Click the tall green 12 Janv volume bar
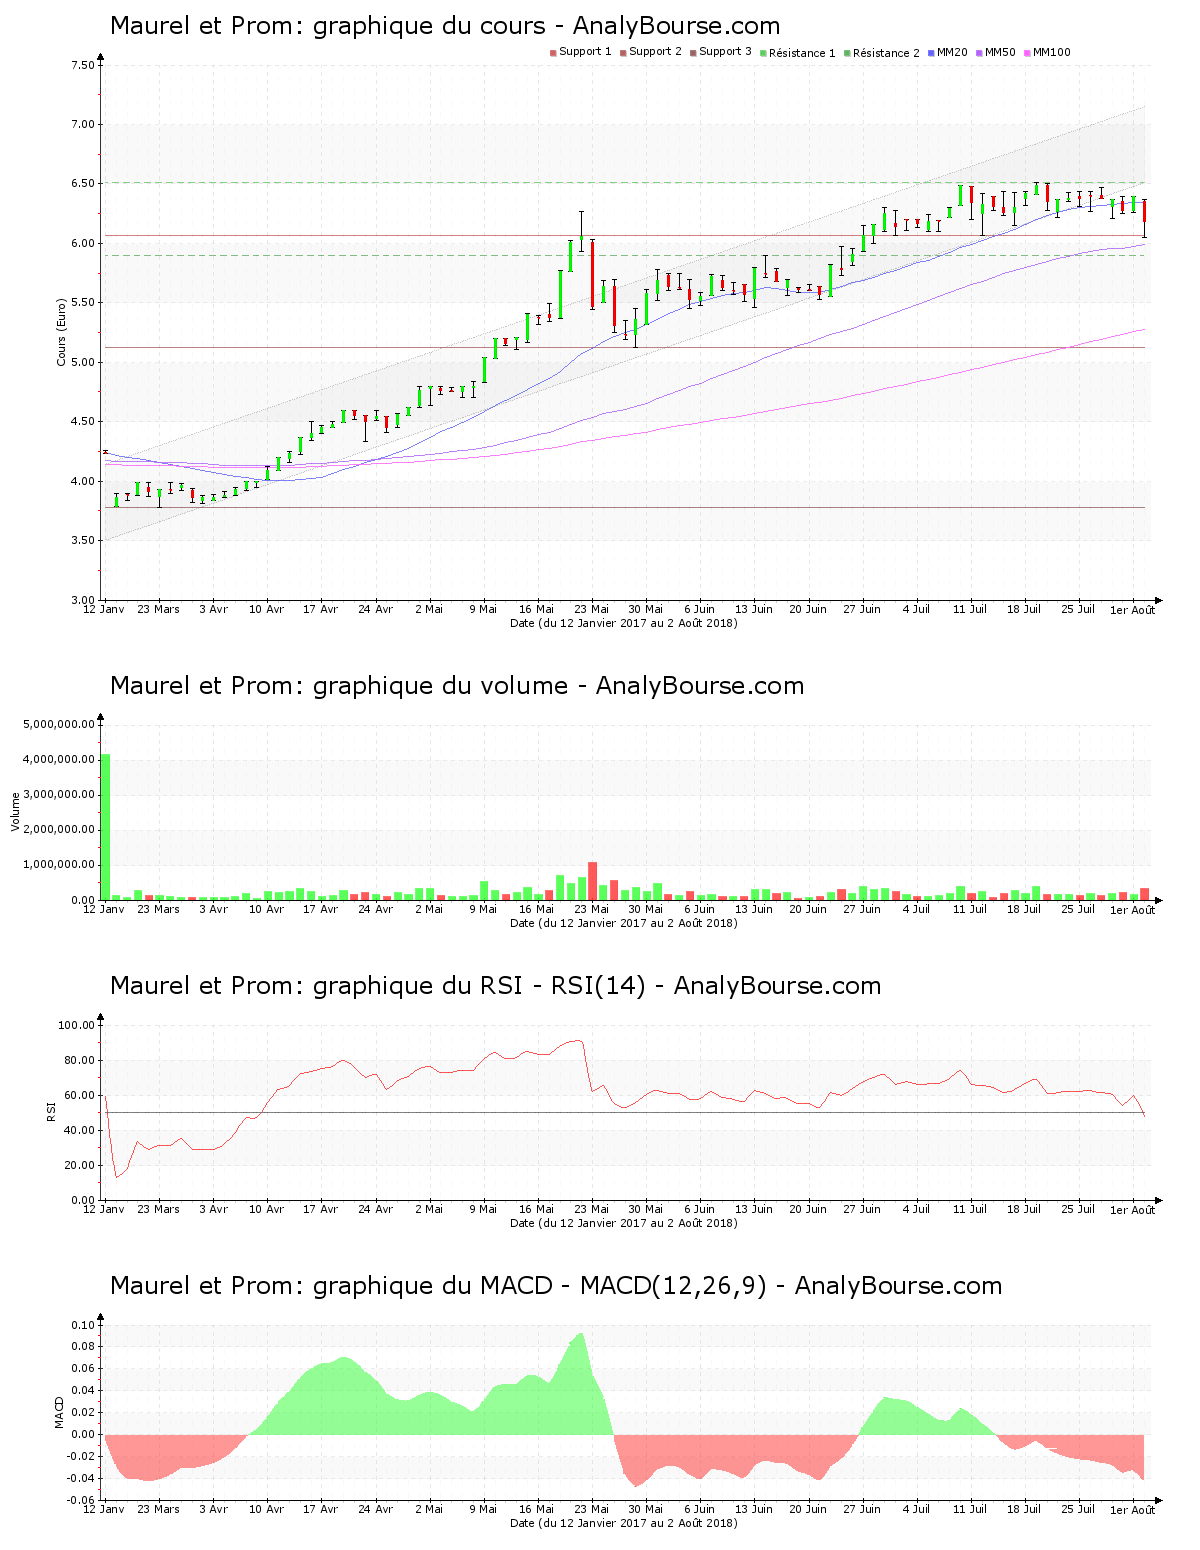This screenshot has width=1200, height=1550. click(105, 827)
